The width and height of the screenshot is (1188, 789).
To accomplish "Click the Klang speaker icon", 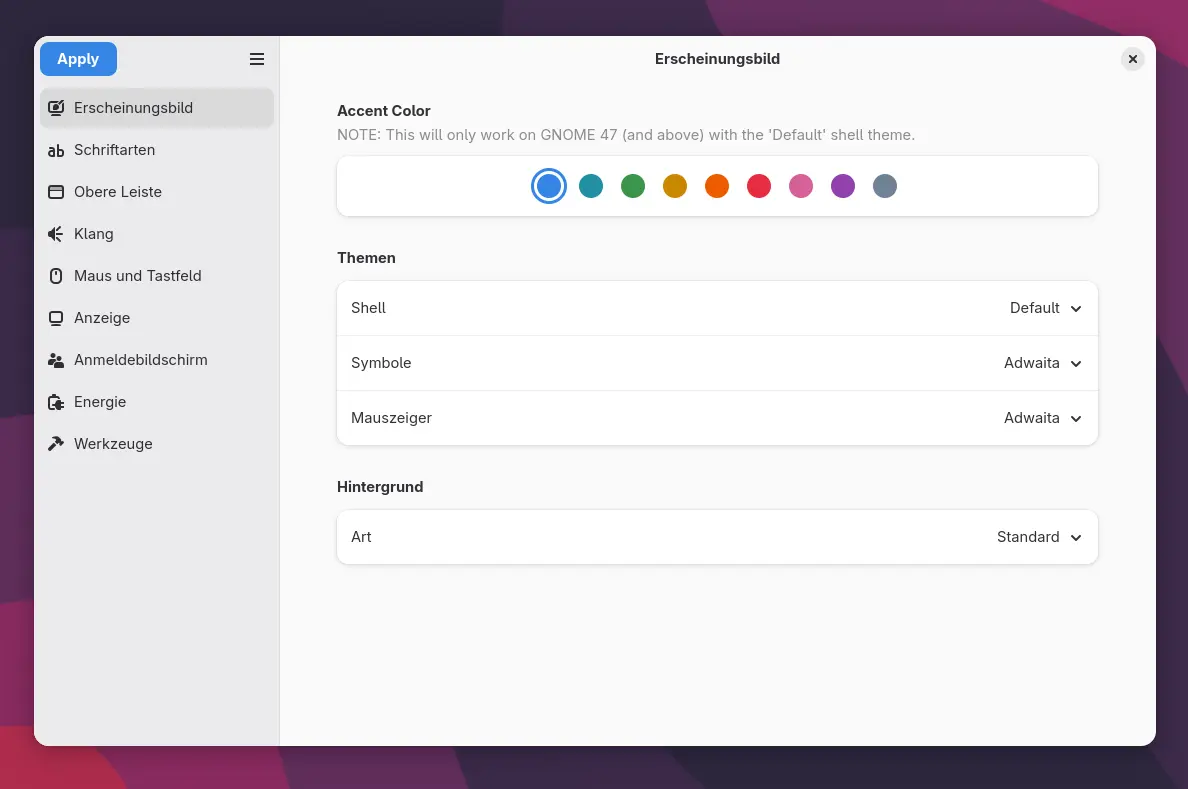I will 56,234.
